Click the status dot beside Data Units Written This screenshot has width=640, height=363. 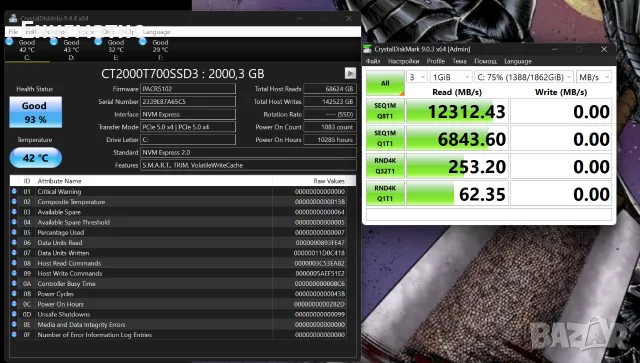coord(14,252)
